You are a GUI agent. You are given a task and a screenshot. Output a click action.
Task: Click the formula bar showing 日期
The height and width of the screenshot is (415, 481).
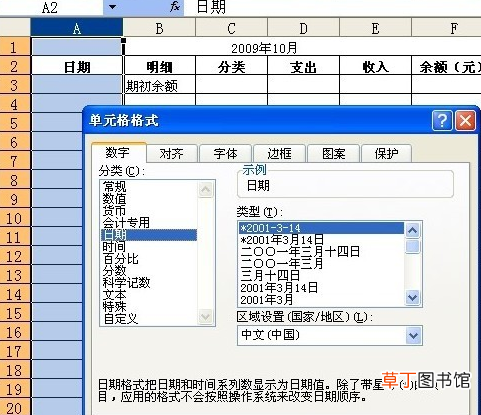pos(332,7)
